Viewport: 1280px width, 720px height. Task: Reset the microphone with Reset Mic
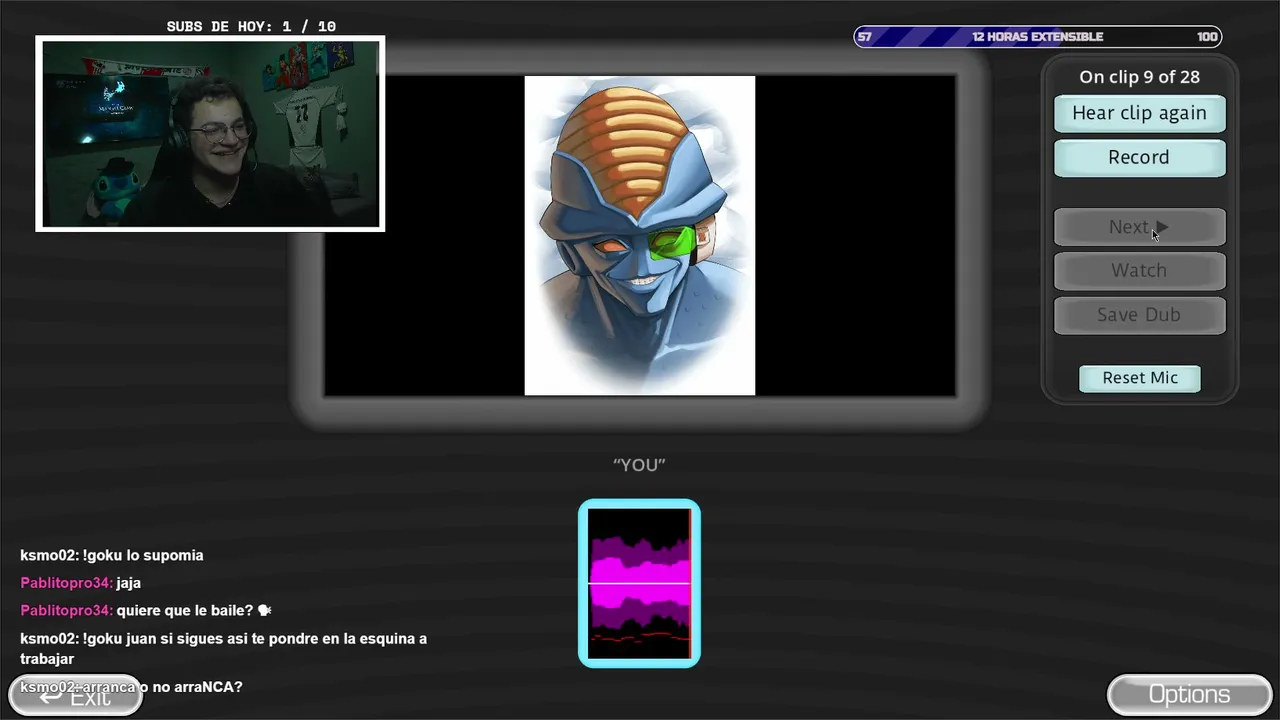[x=1140, y=378]
